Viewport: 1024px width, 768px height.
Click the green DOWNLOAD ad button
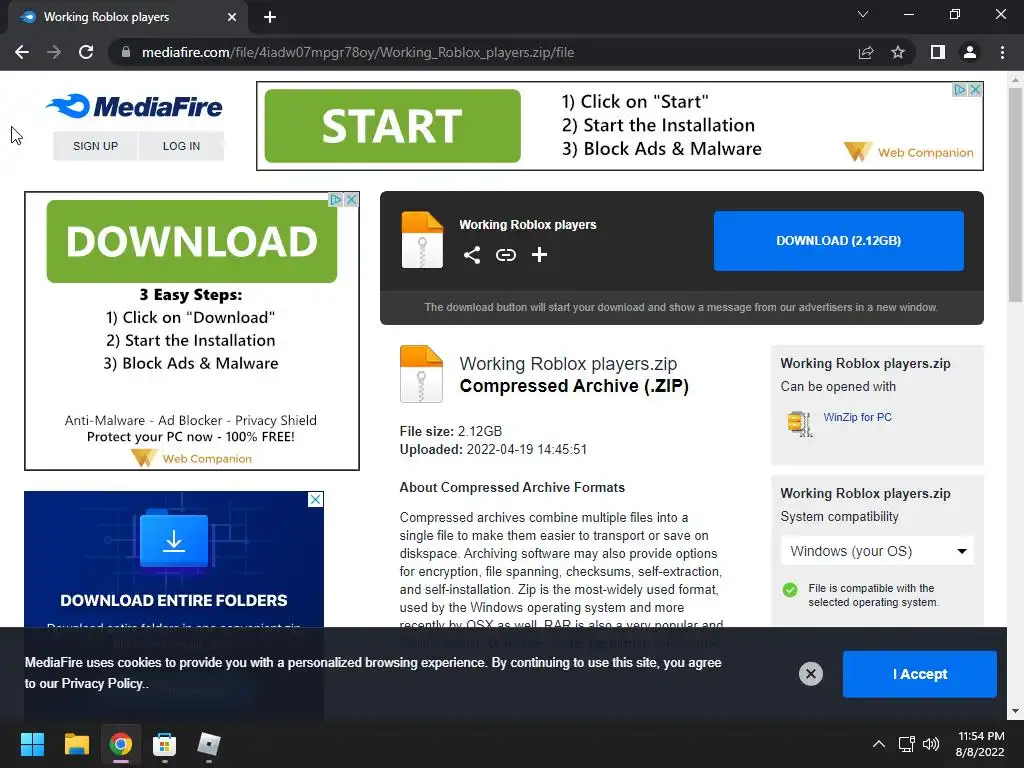pyautogui.click(x=192, y=241)
